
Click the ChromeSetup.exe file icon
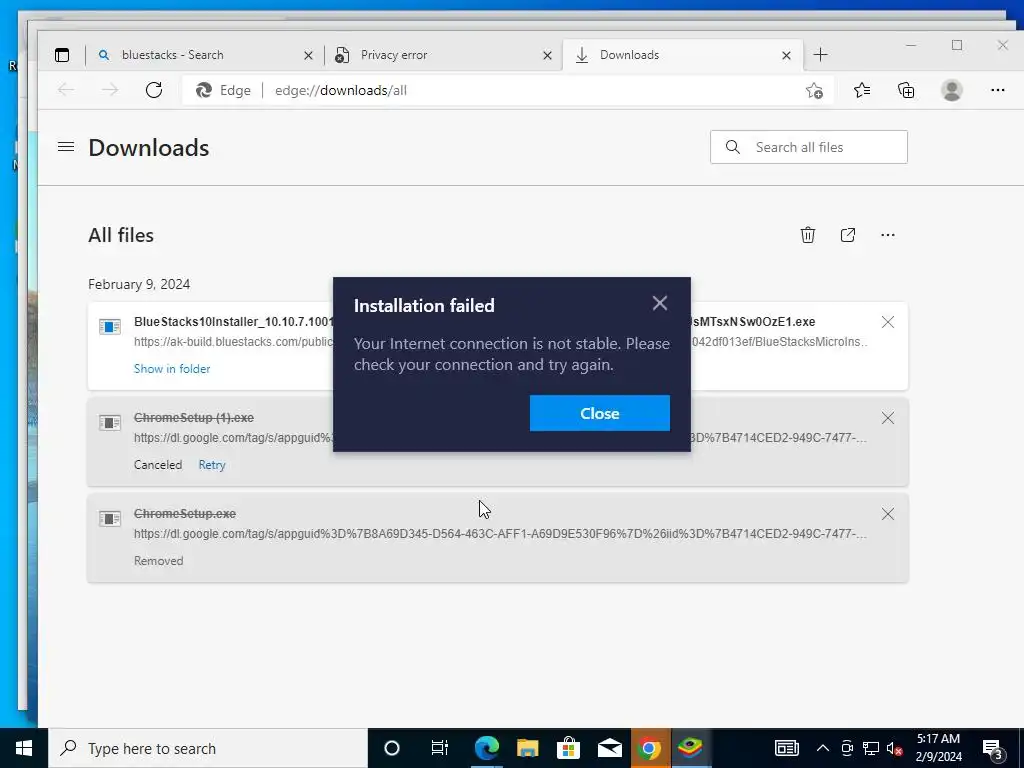click(110, 518)
